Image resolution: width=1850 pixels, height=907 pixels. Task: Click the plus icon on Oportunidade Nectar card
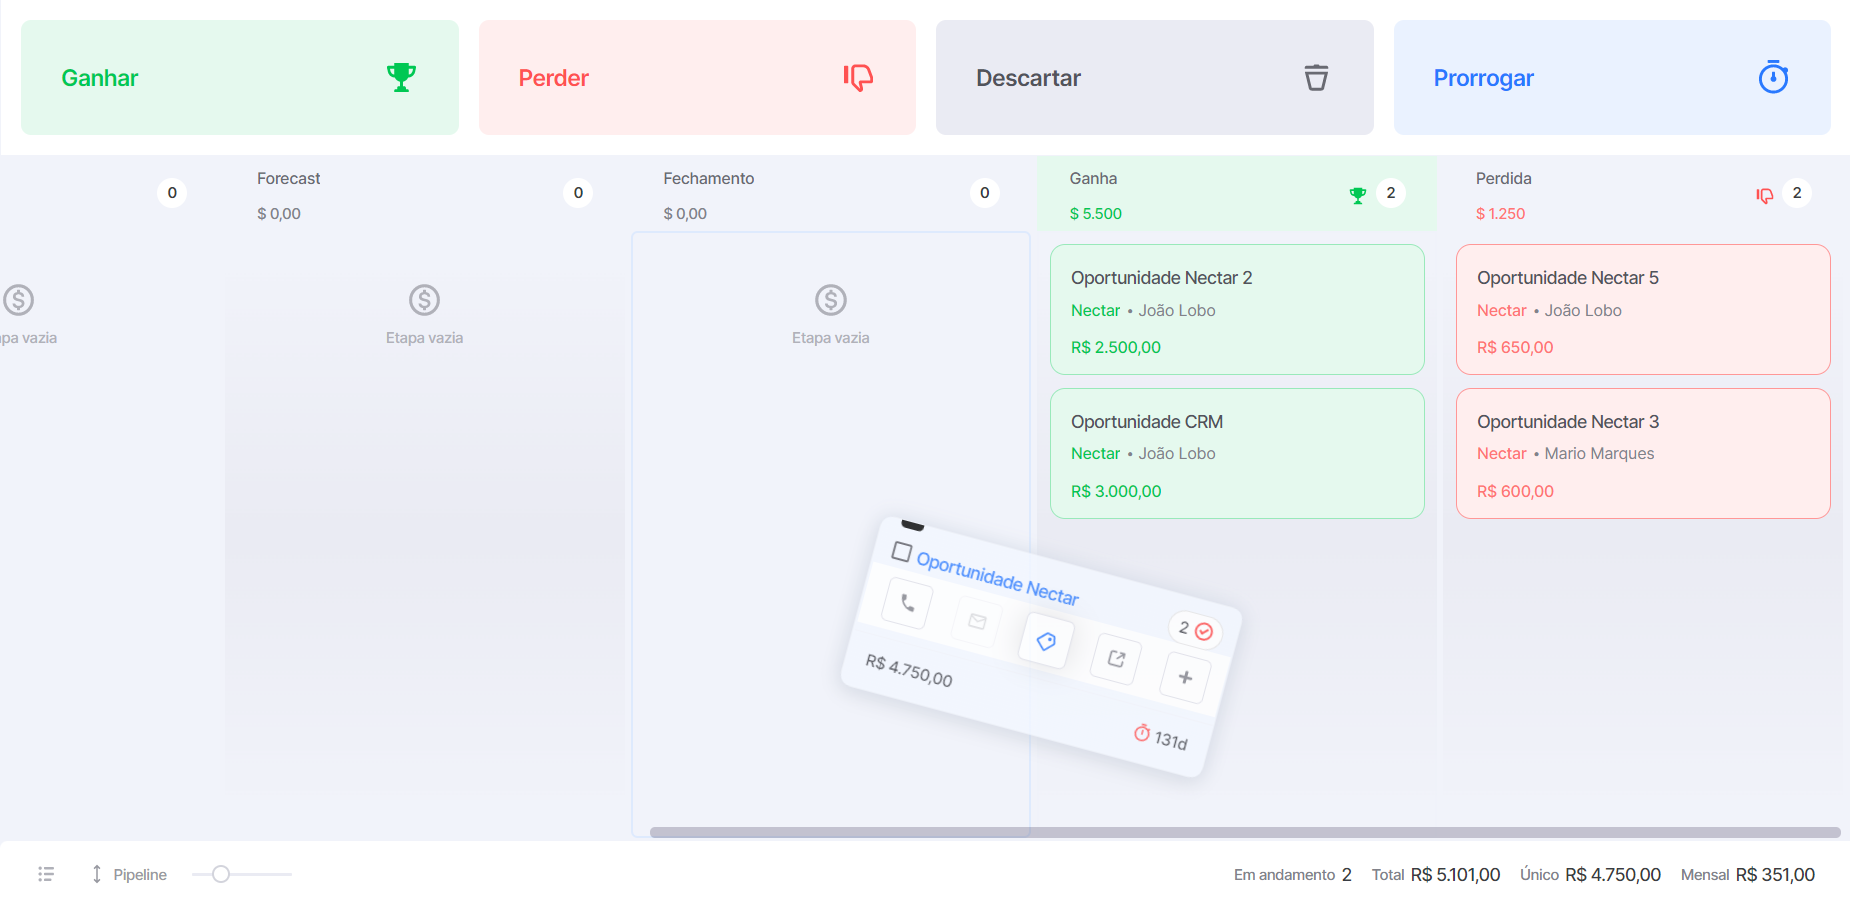1185,677
